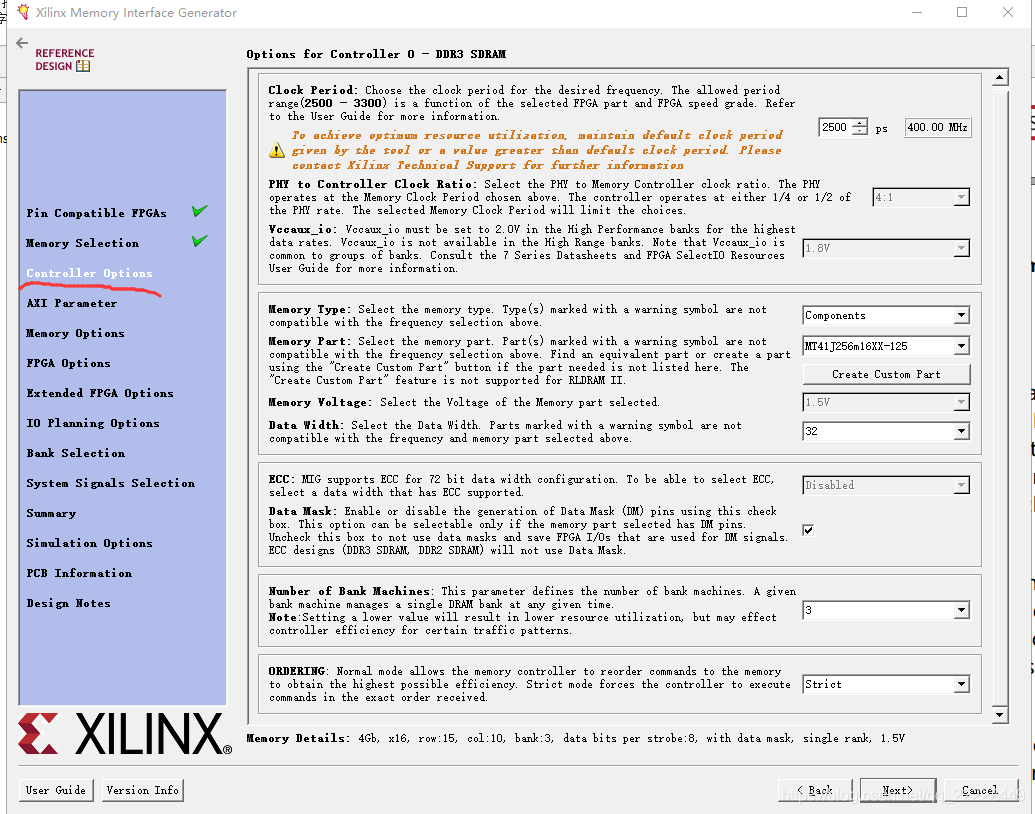Click the Version Info button

(142, 789)
